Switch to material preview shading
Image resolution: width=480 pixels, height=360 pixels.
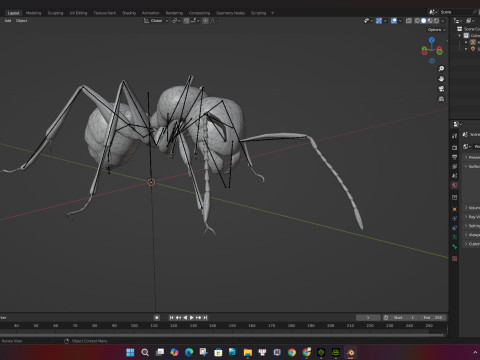[430, 21]
